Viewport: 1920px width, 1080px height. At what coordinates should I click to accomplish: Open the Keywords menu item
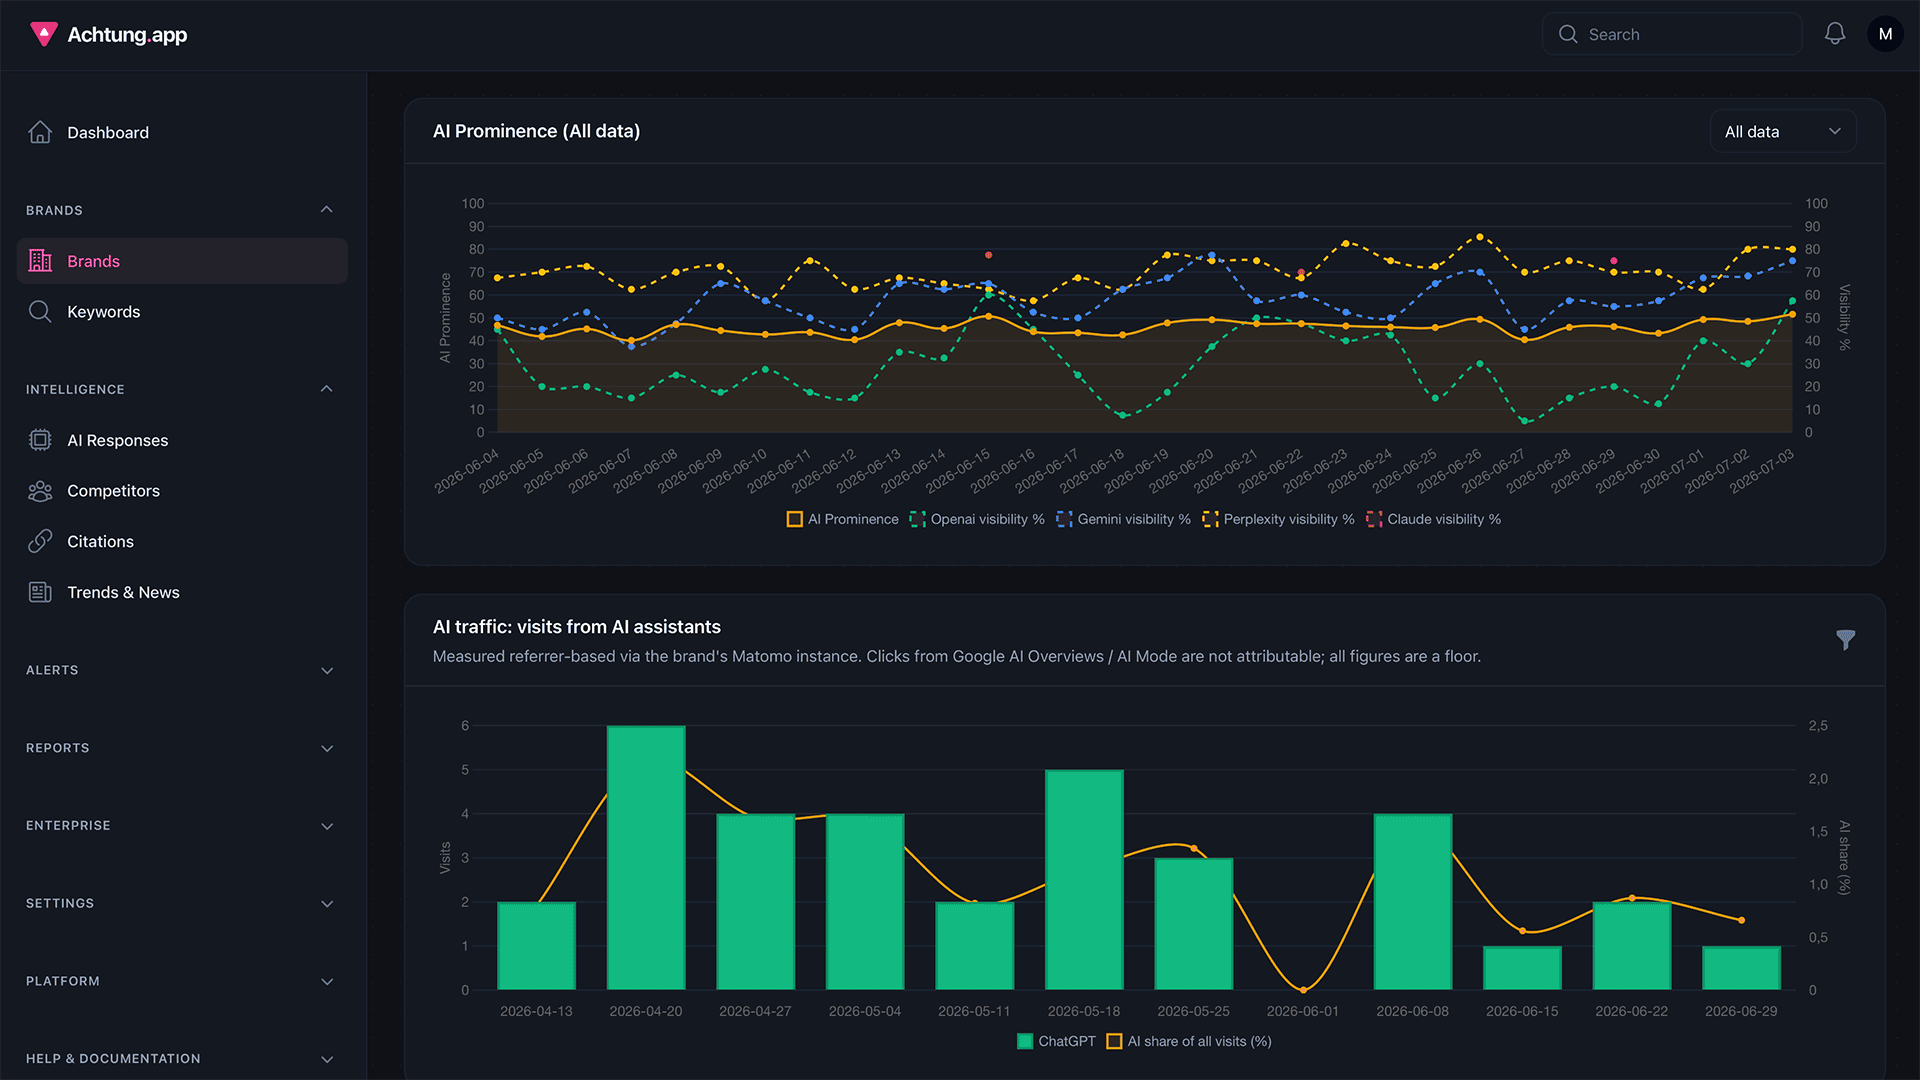point(182,312)
